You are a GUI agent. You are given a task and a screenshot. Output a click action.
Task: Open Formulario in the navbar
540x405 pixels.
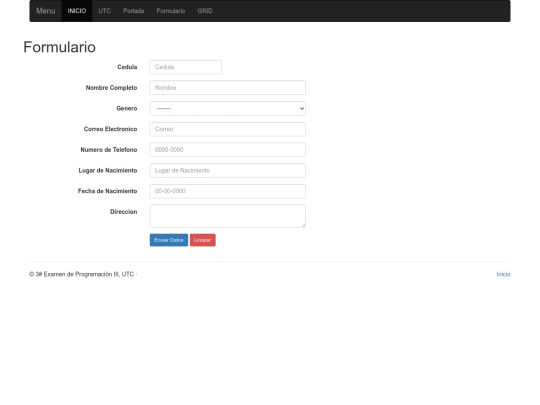tap(171, 11)
